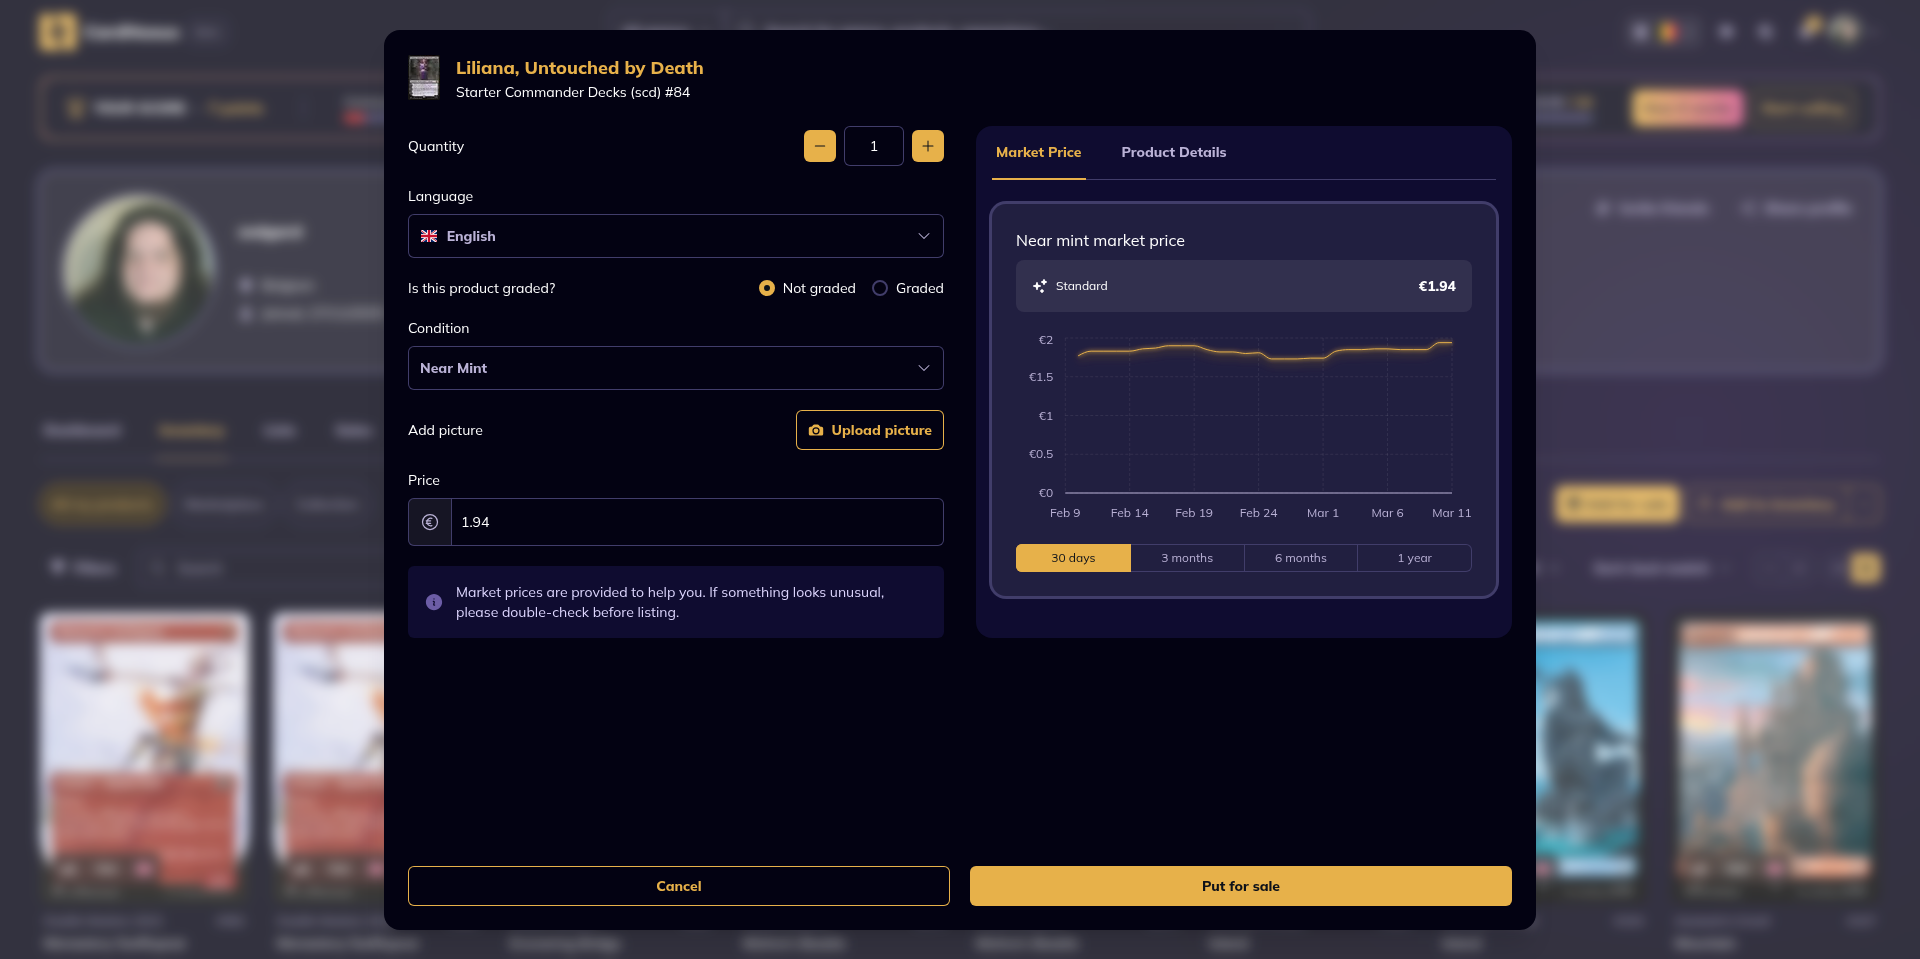This screenshot has width=1920, height=959.
Task: Click the info icon beside market notice
Action: (434, 602)
